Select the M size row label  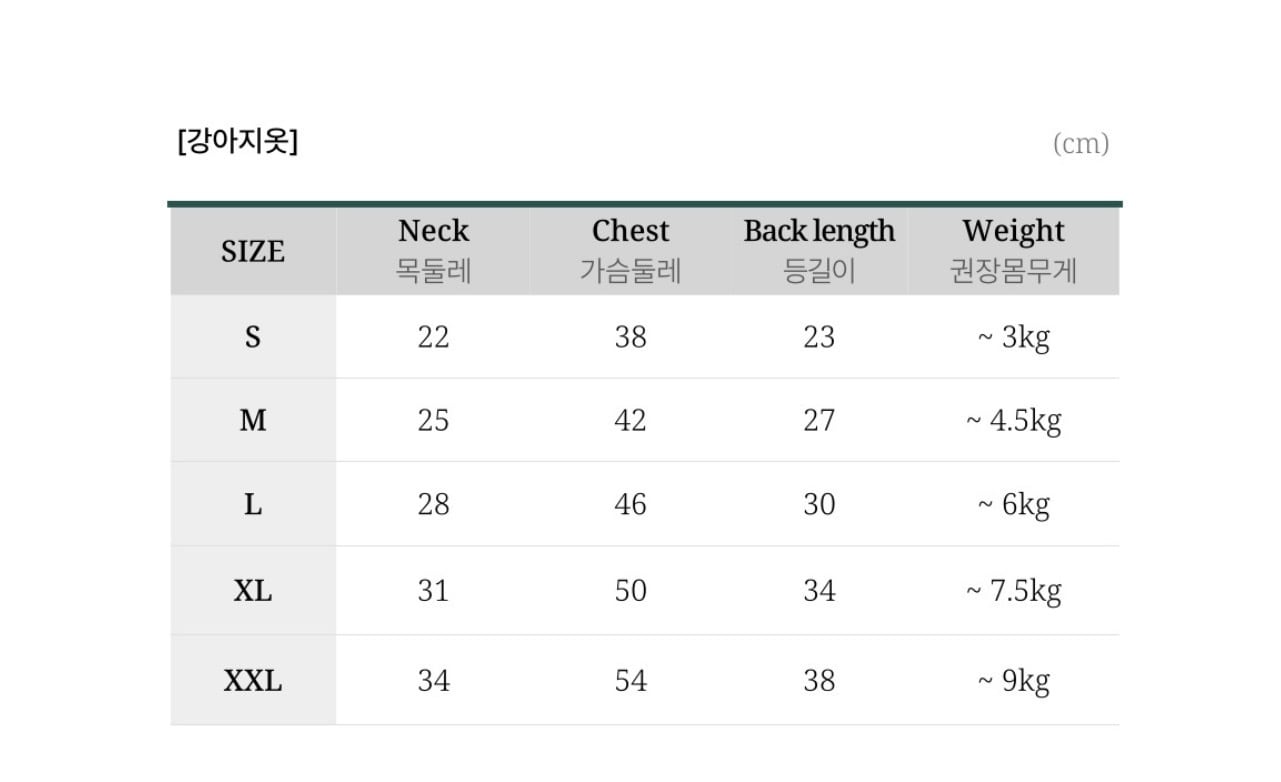253,421
